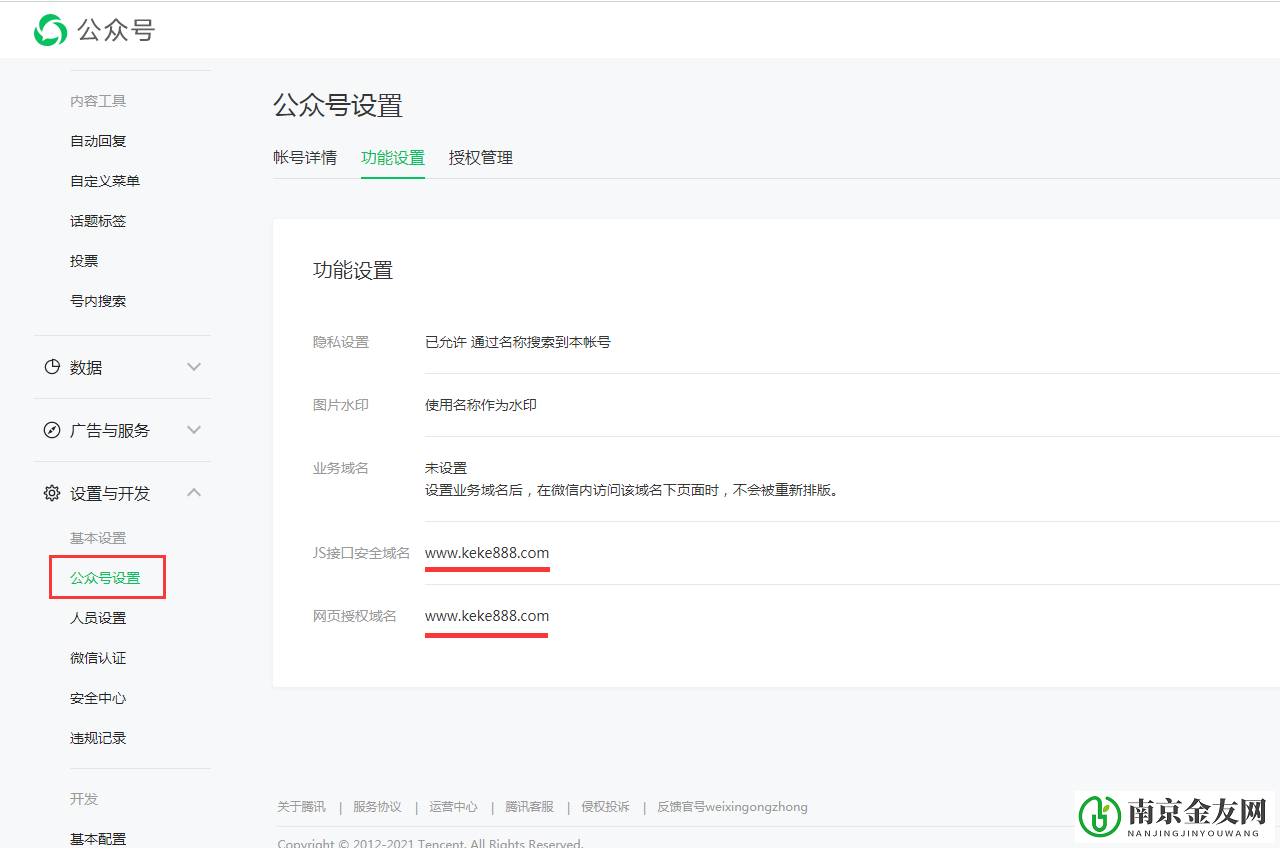
Task: Open 自动回复 in the sidebar
Action: pyautogui.click(x=95, y=140)
